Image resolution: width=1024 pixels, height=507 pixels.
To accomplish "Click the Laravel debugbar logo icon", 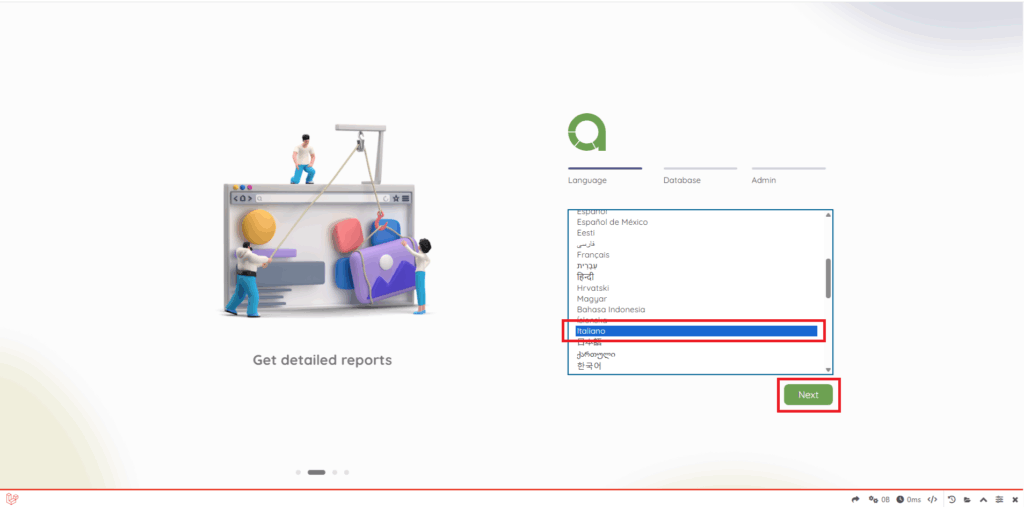I will click(x=12, y=498).
